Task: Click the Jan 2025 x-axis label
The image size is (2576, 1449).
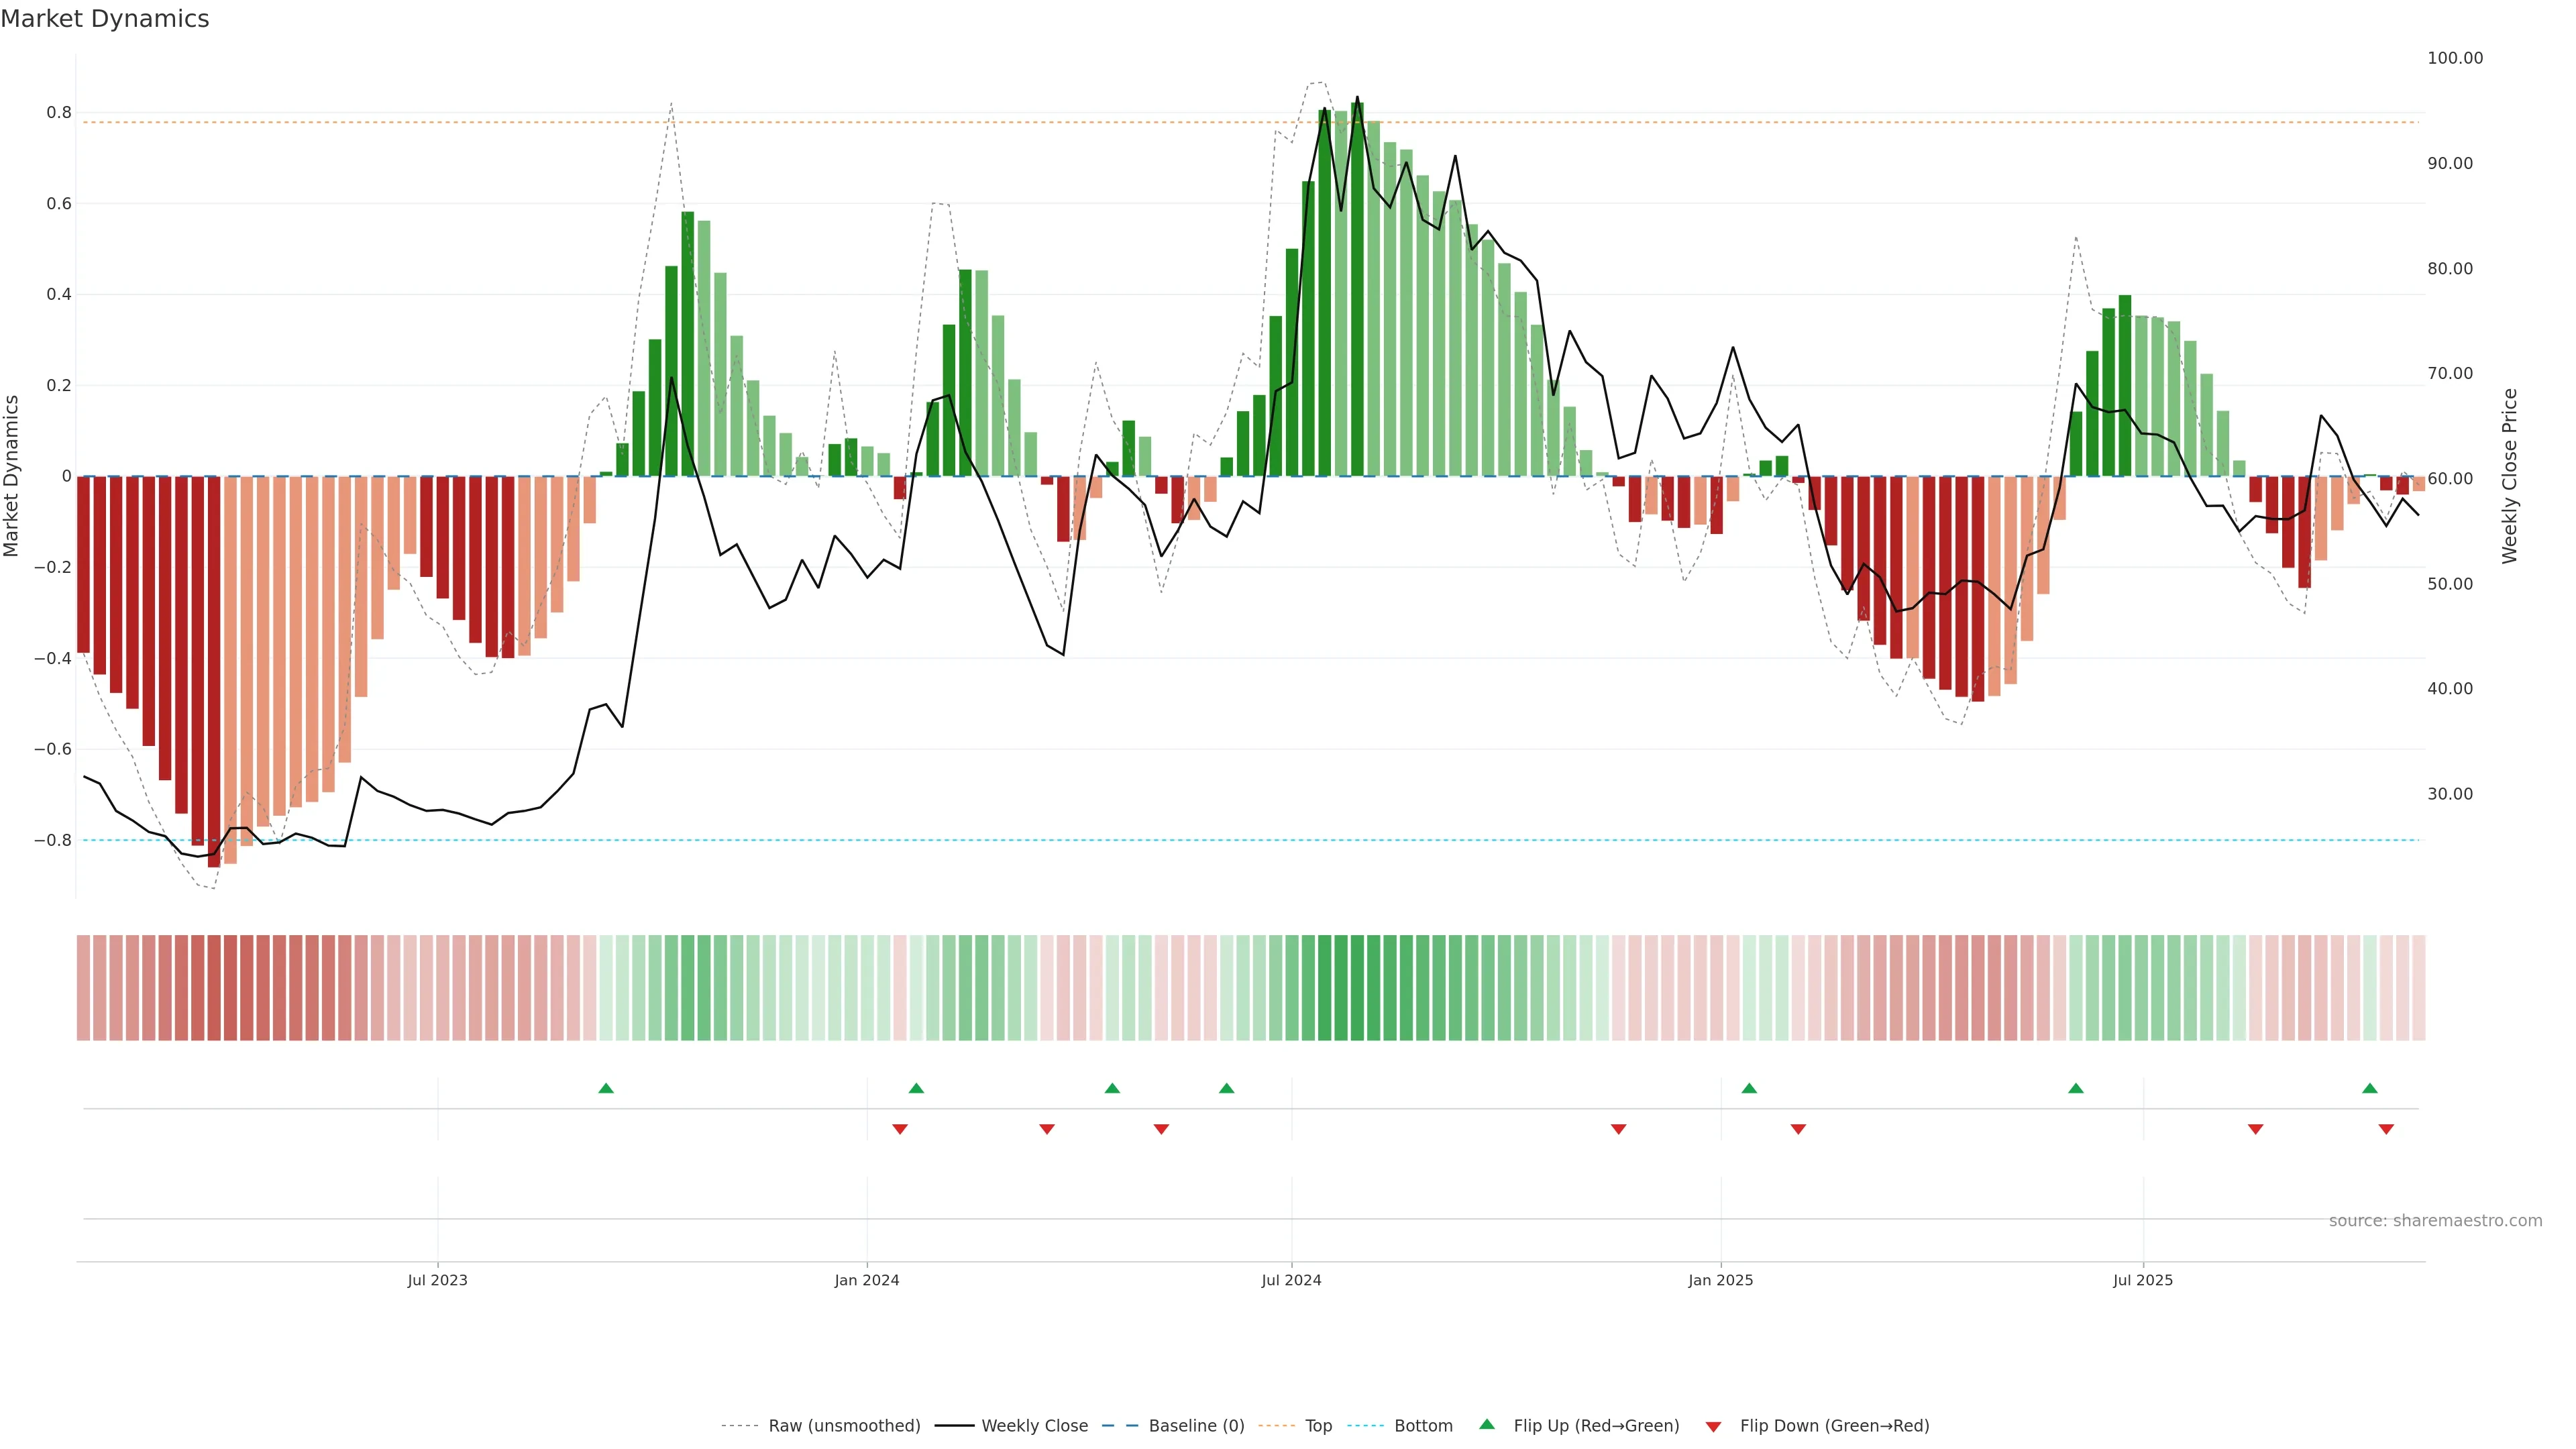Action: (1720, 1280)
